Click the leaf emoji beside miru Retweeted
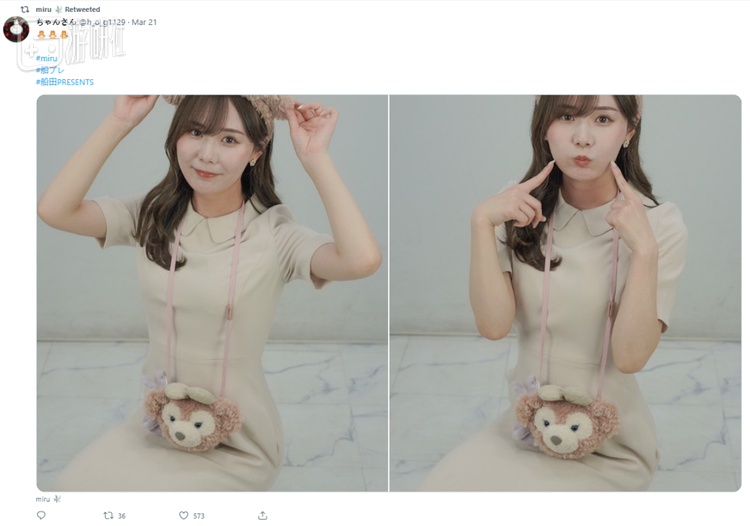 click(x=58, y=9)
